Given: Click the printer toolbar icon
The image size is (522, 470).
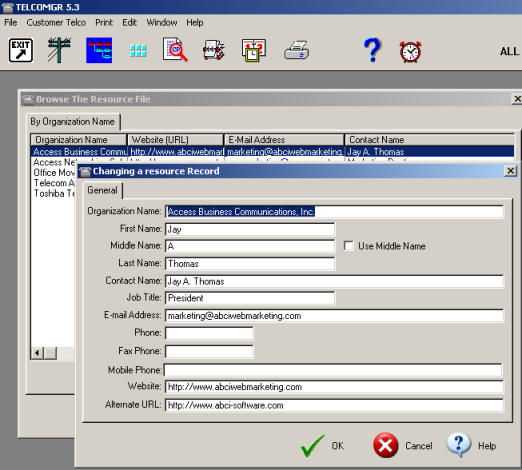Looking at the screenshot, I should pyautogui.click(x=297, y=50).
